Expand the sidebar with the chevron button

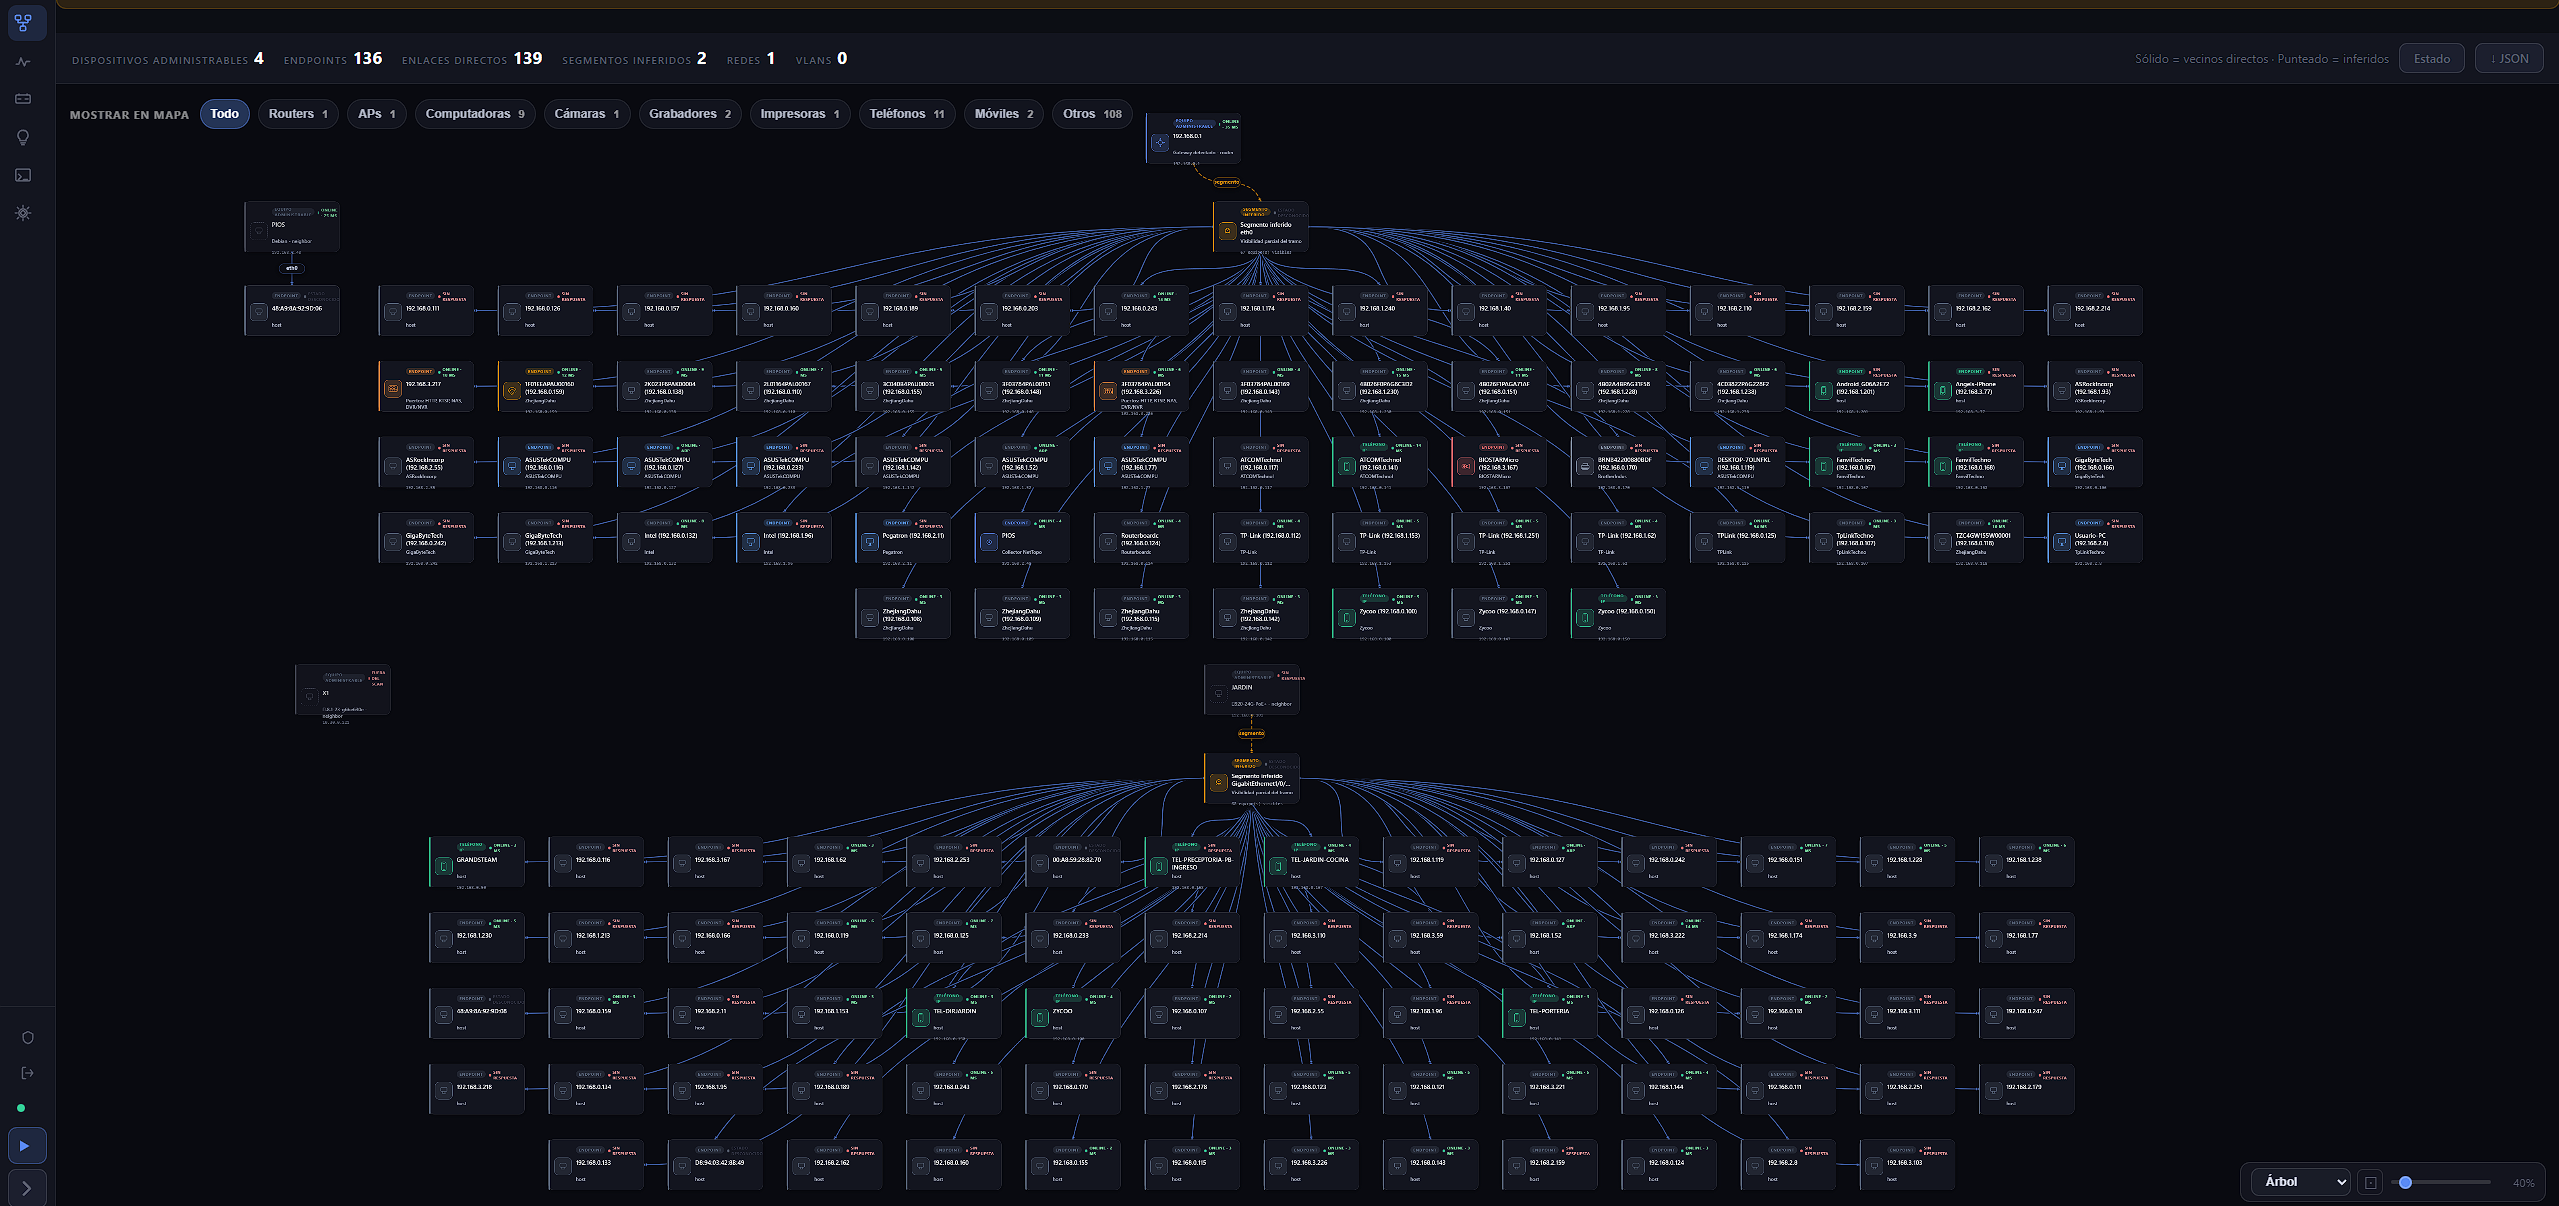pos(26,1188)
